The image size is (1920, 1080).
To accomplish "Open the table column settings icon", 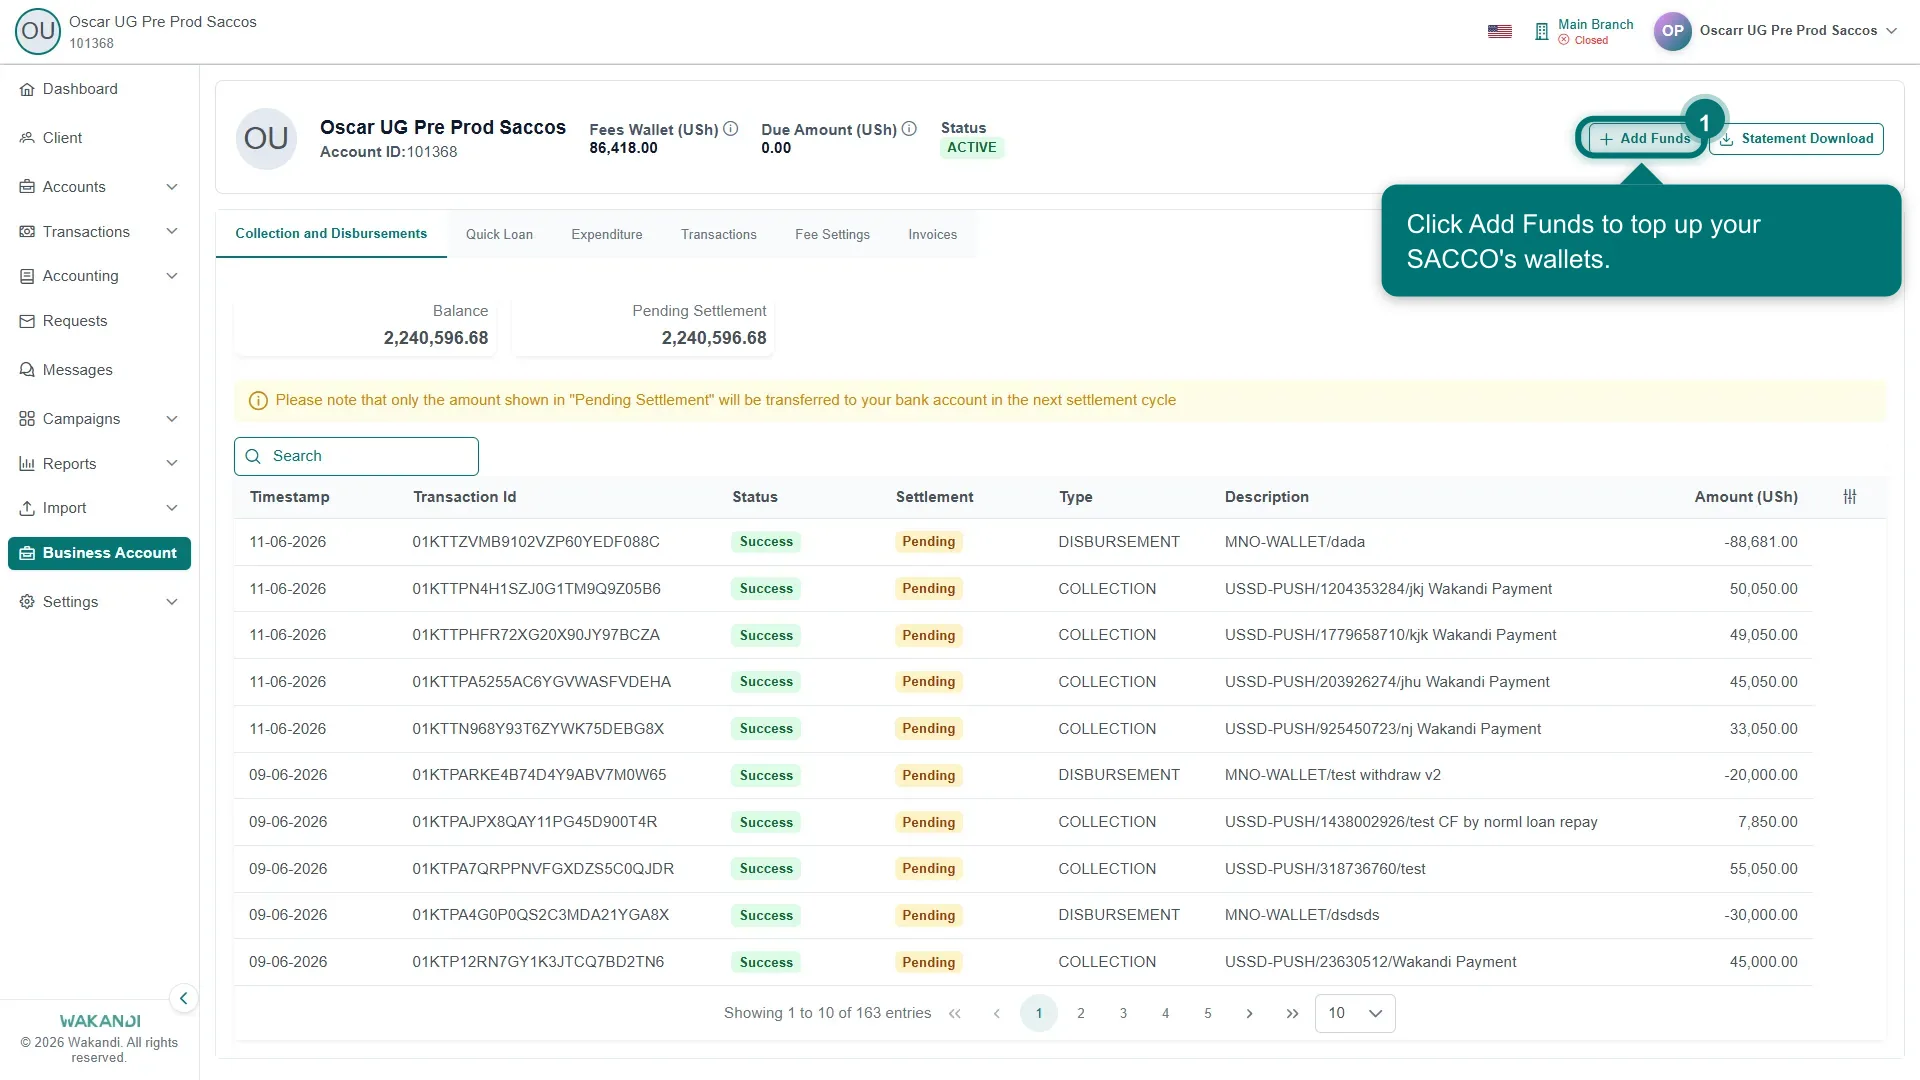I will point(1850,497).
